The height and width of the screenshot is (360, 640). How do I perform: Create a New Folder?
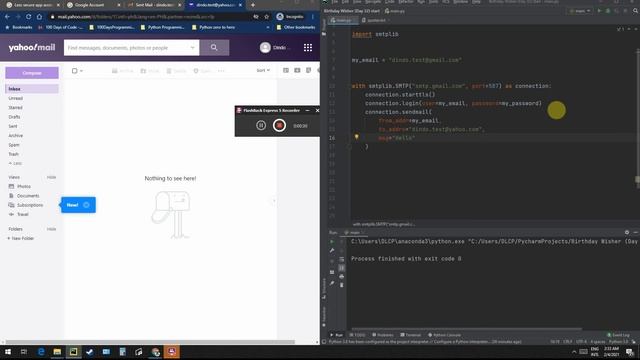(x=21, y=238)
